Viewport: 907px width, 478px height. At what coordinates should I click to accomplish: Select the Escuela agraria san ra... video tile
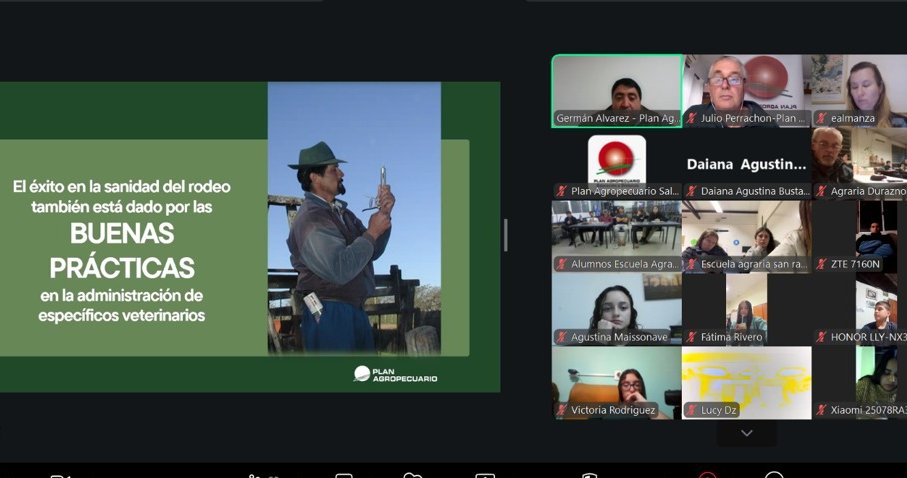(x=747, y=237)
